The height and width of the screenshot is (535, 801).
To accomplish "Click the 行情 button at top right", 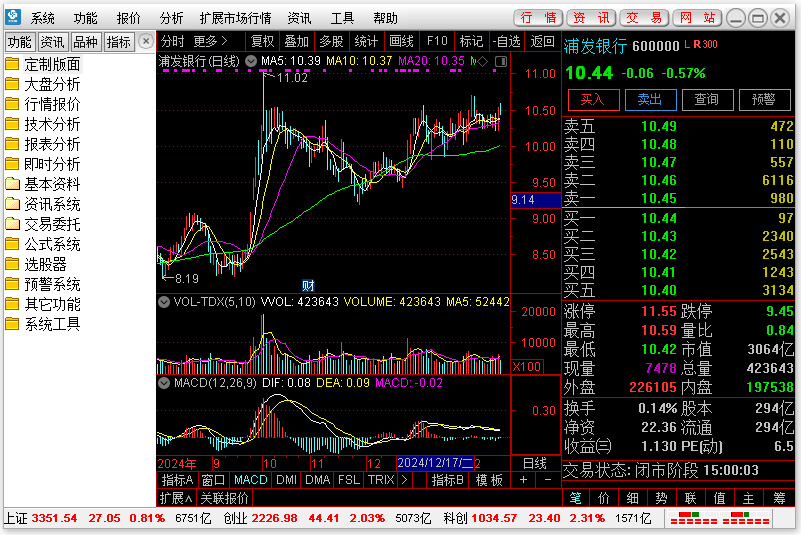I will pos(538,18).
